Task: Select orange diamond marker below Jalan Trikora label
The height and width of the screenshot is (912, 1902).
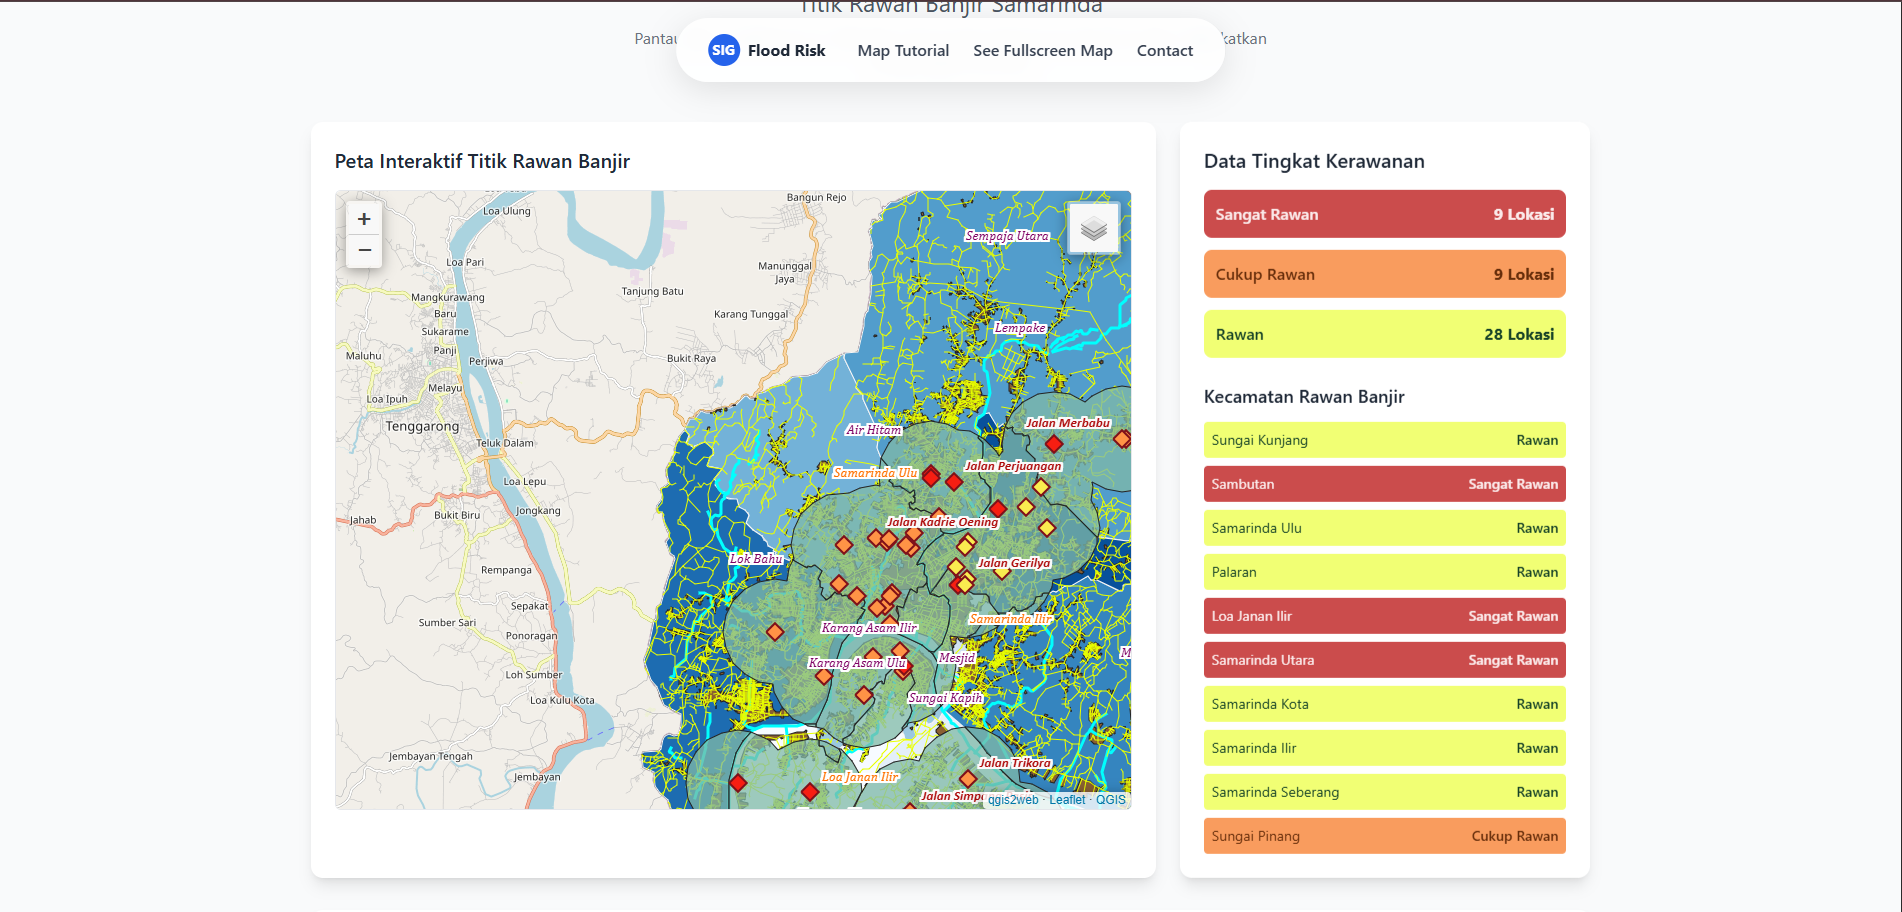Action: click(x=967, y=779)
